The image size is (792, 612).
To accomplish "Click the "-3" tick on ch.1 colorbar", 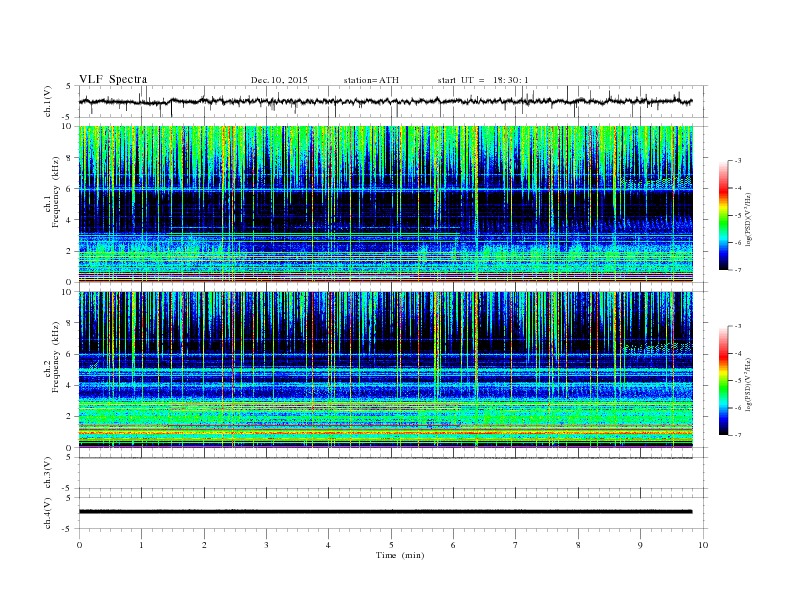I will (737, 161).
